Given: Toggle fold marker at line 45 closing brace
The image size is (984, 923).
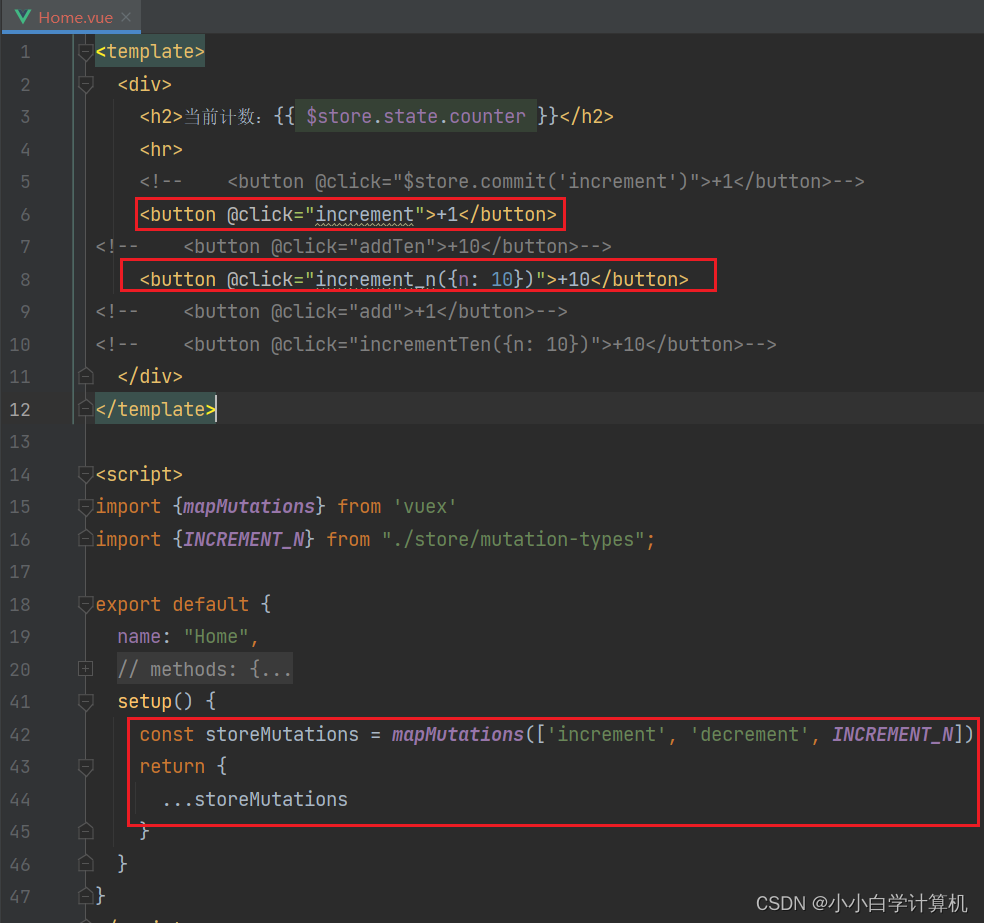Looking at the screenshot, I should 86,832.
